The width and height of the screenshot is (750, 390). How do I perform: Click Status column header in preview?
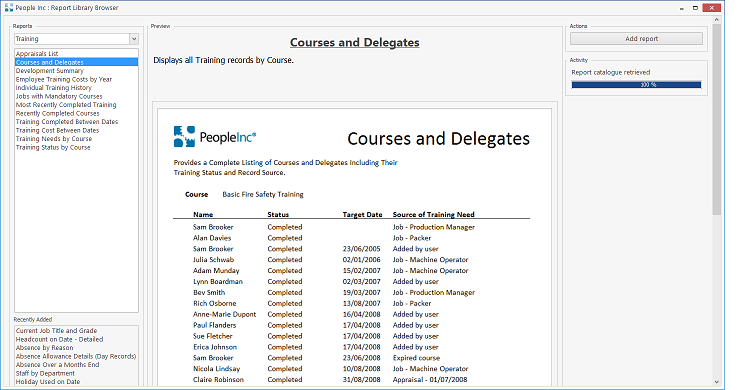278,214
